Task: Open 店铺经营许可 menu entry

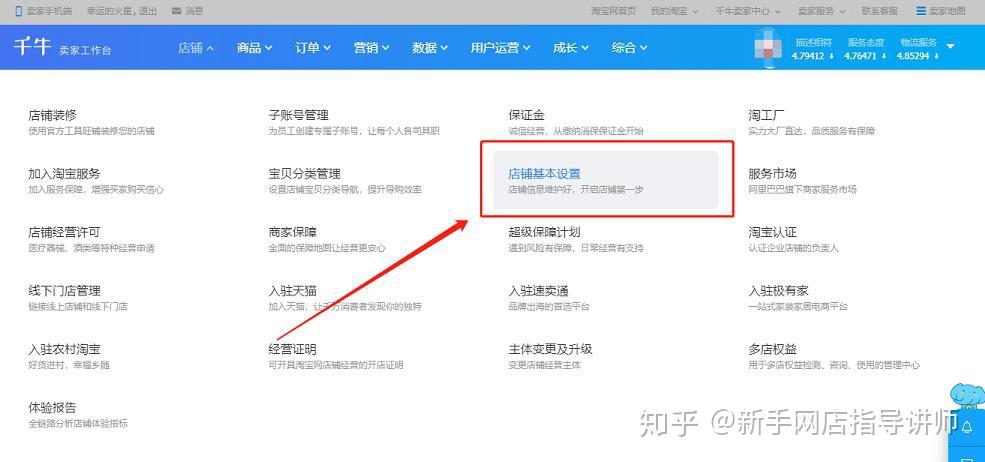Action: tap(91, 239)
